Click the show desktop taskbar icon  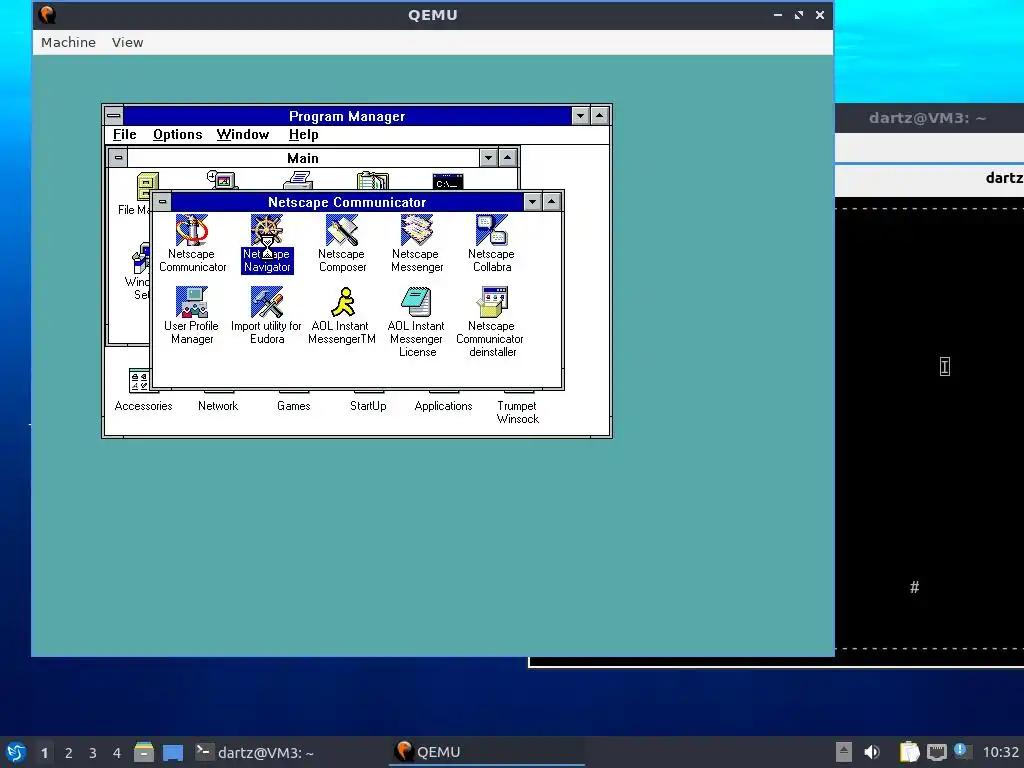coord(173,752)
